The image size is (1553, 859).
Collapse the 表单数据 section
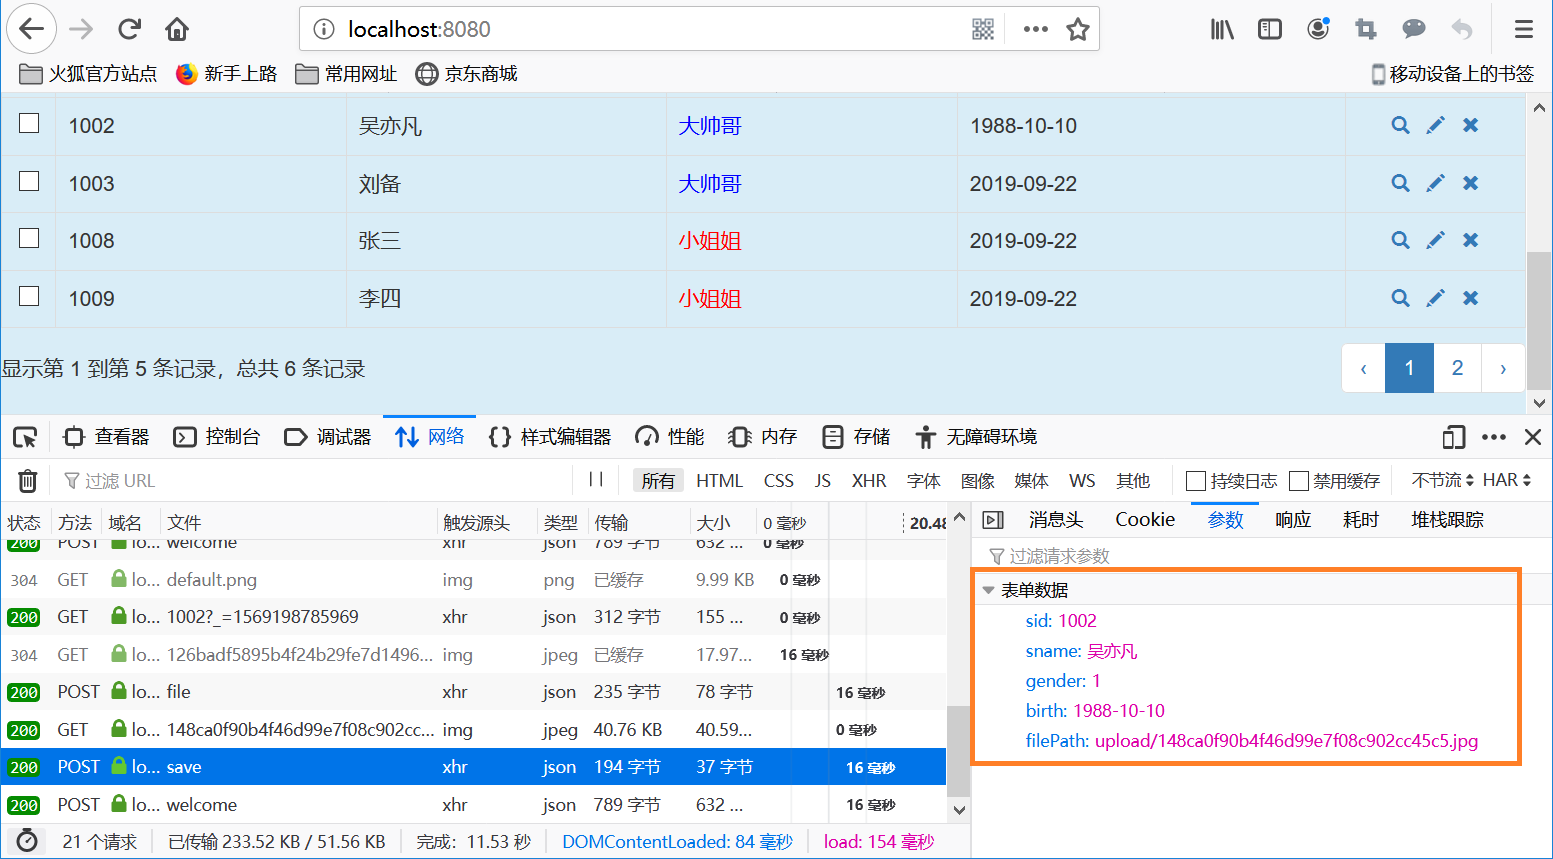[x=988, y=590]
